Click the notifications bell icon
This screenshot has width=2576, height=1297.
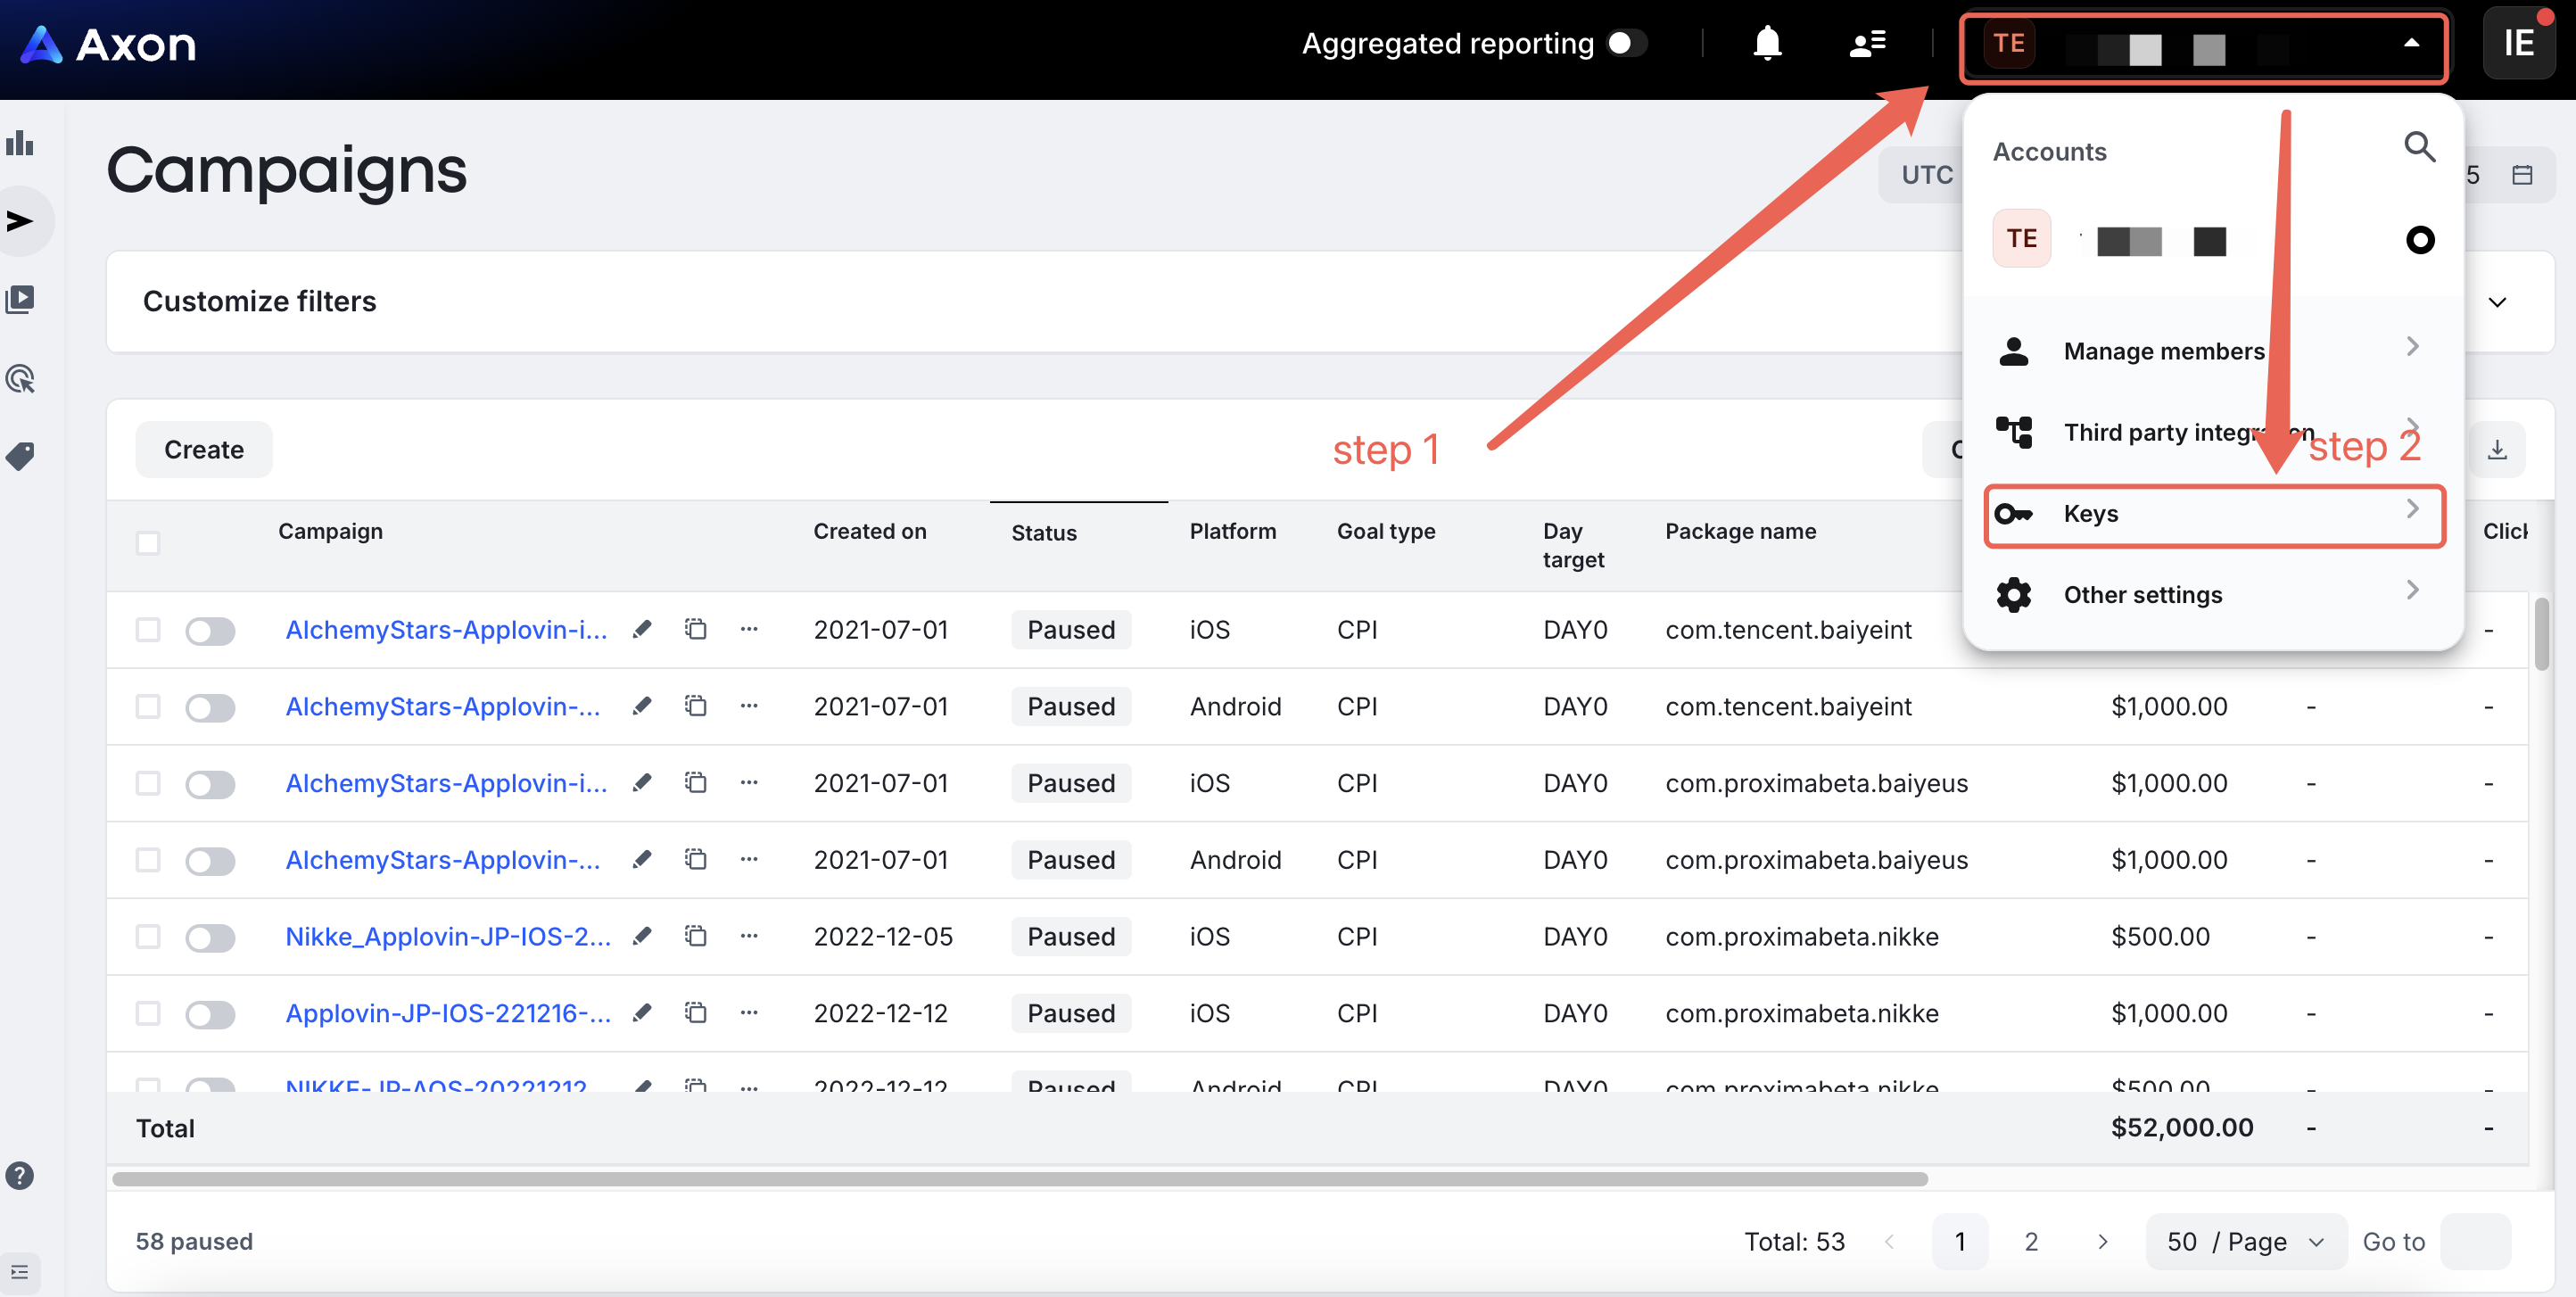1767,43
